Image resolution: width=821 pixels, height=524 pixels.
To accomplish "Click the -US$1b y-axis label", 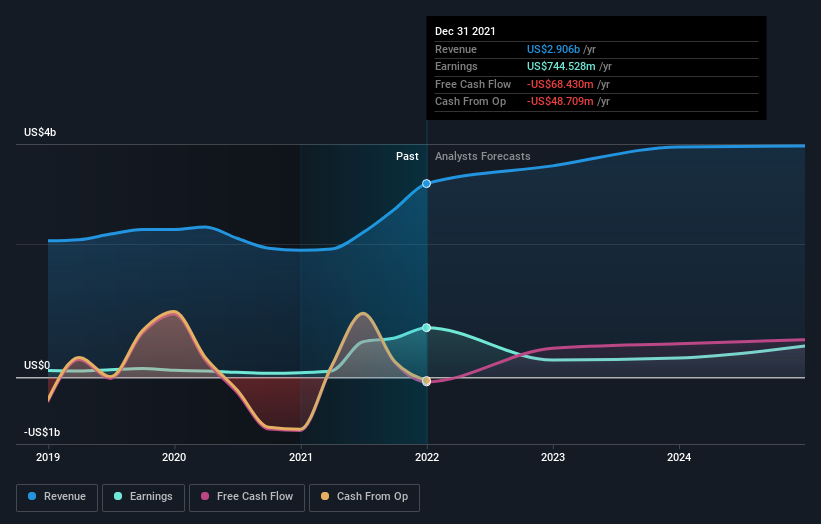I will (x=42, y=432).
